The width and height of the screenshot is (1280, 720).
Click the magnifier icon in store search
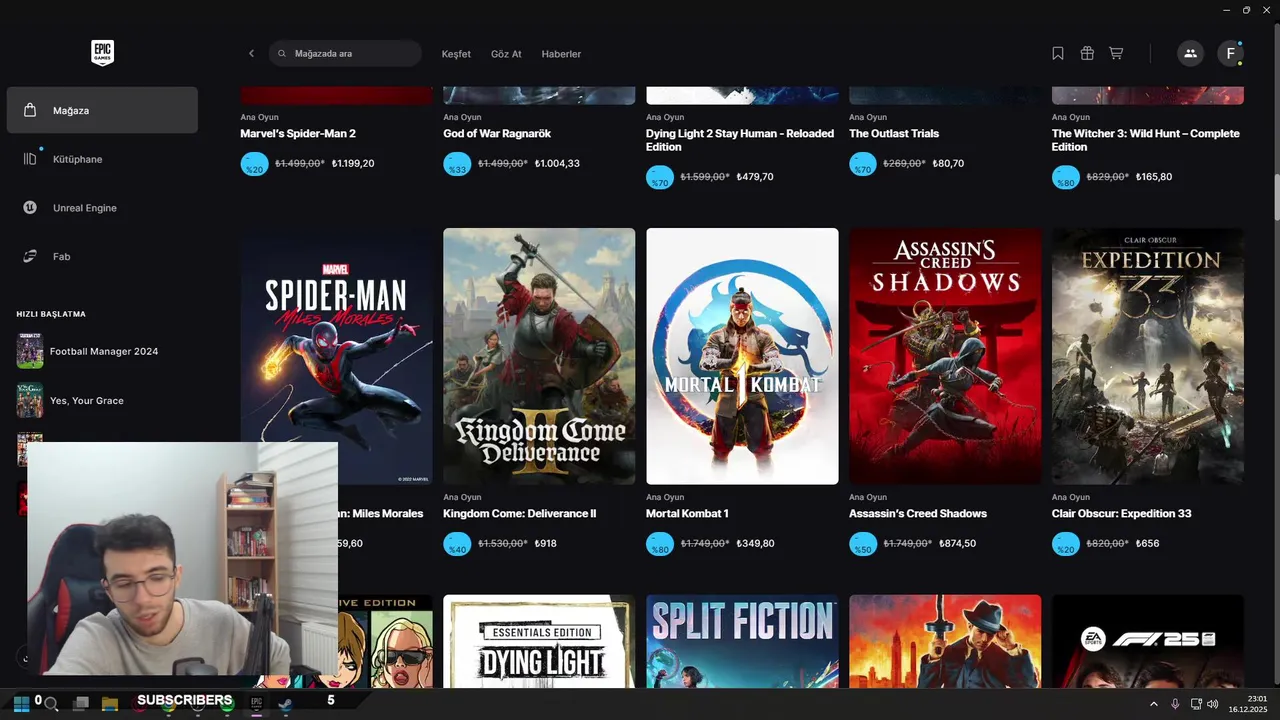(x=282, y=53)
